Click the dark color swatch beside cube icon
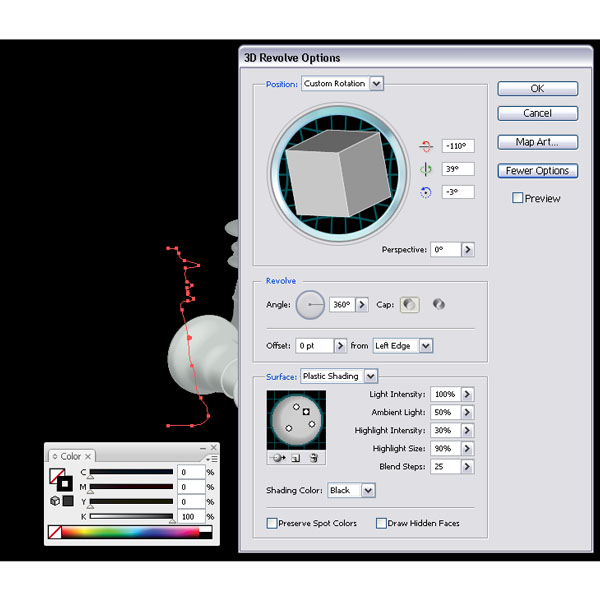 point(68,501)
